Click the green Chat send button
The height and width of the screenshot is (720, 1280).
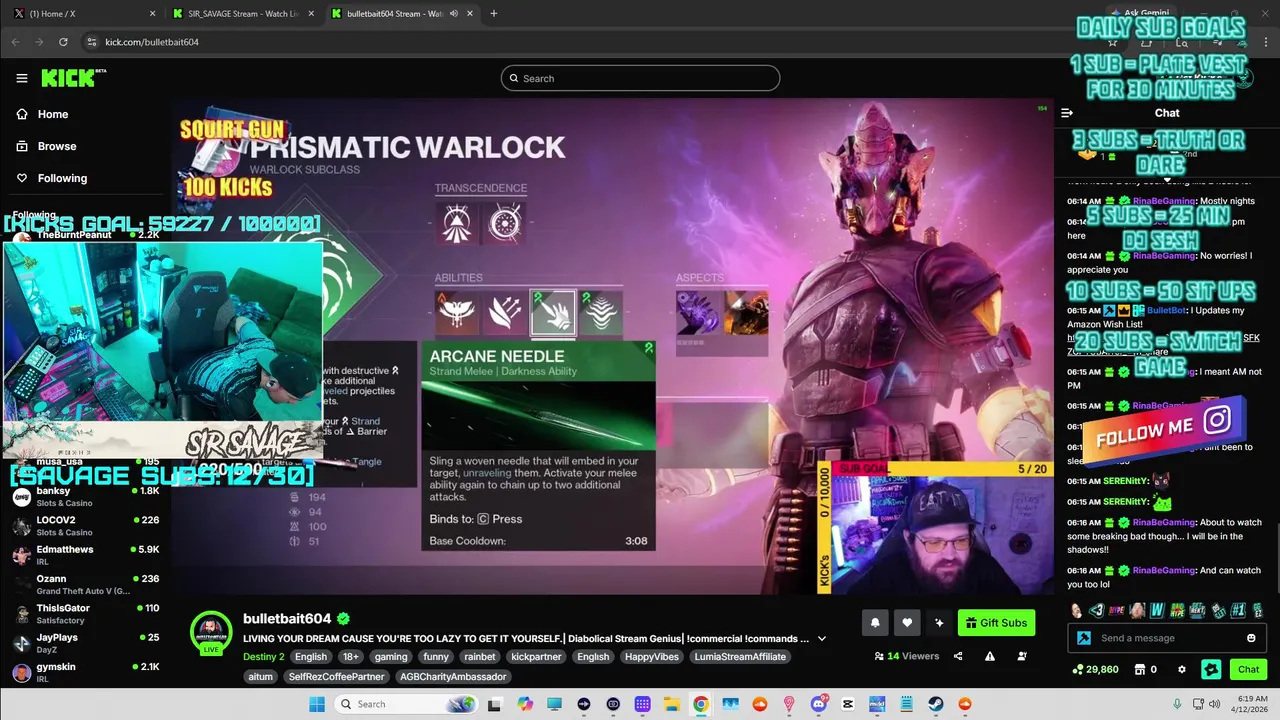coord(1249,670)
